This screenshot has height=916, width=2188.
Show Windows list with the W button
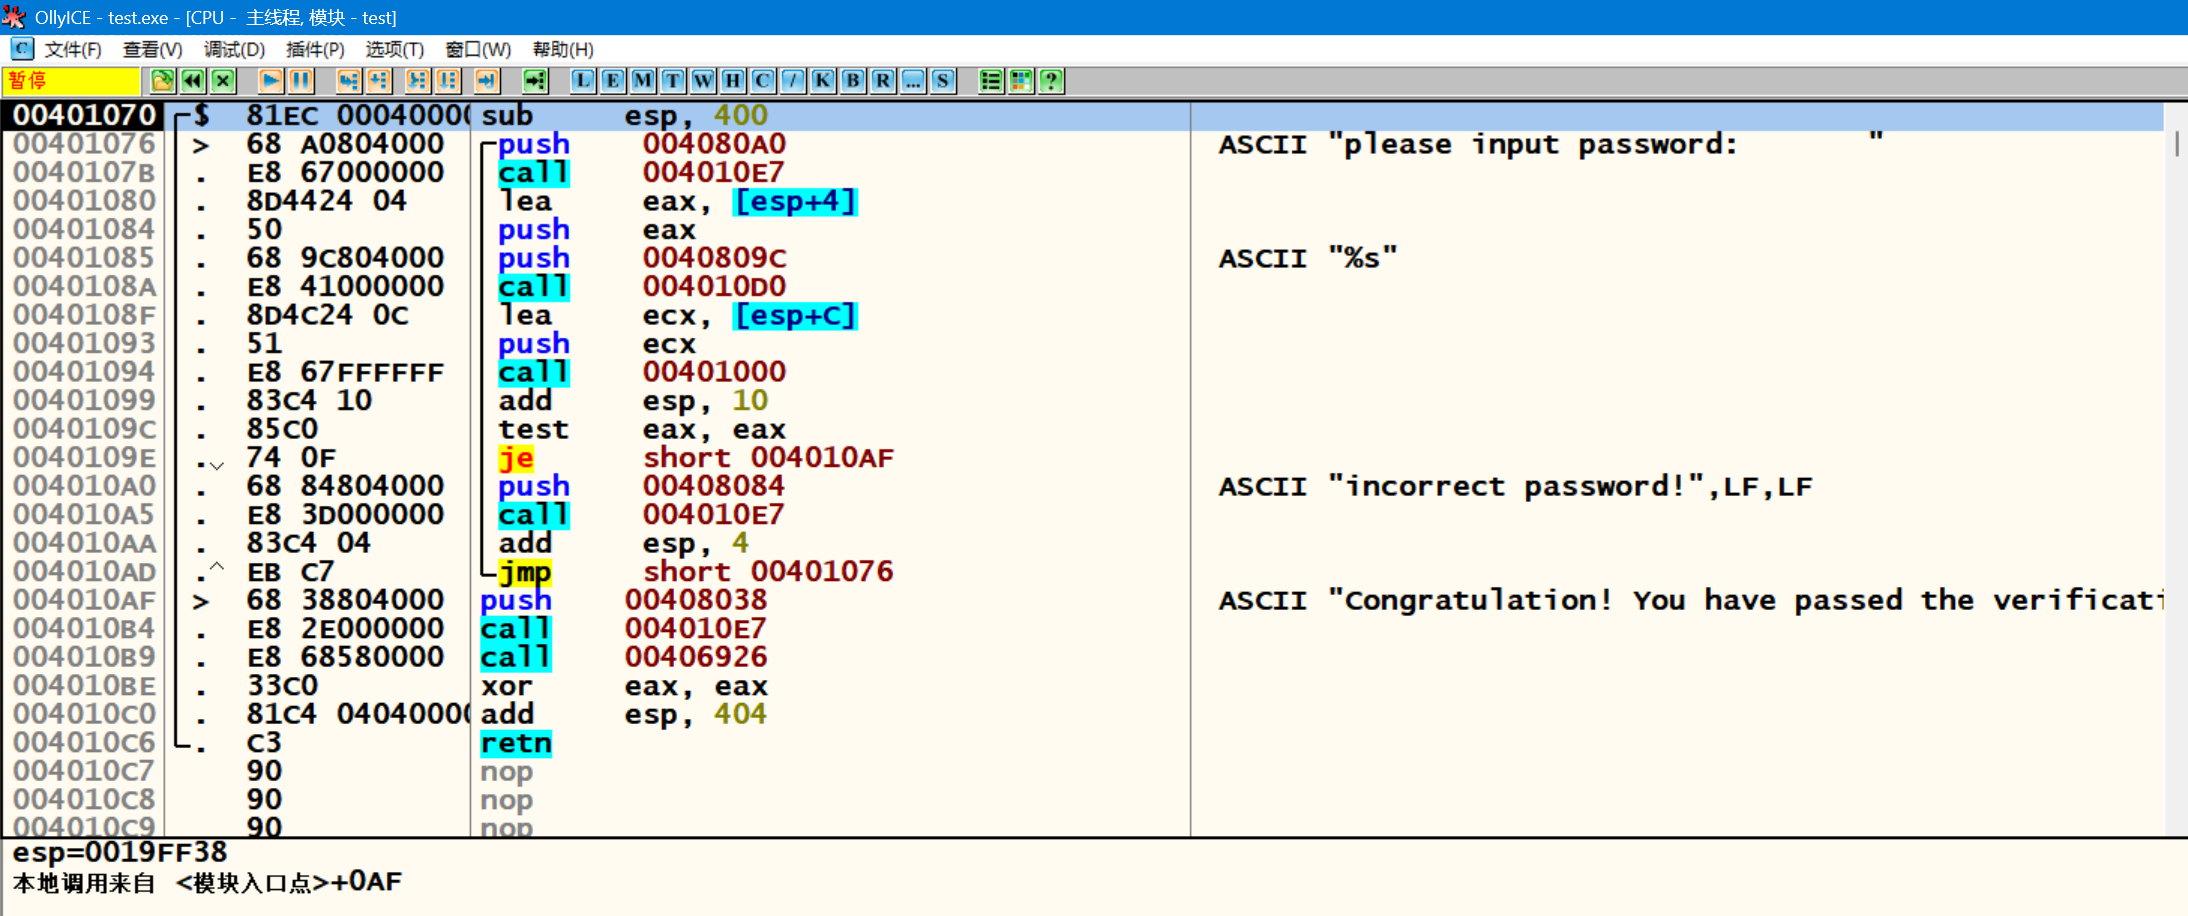point(703,81)
